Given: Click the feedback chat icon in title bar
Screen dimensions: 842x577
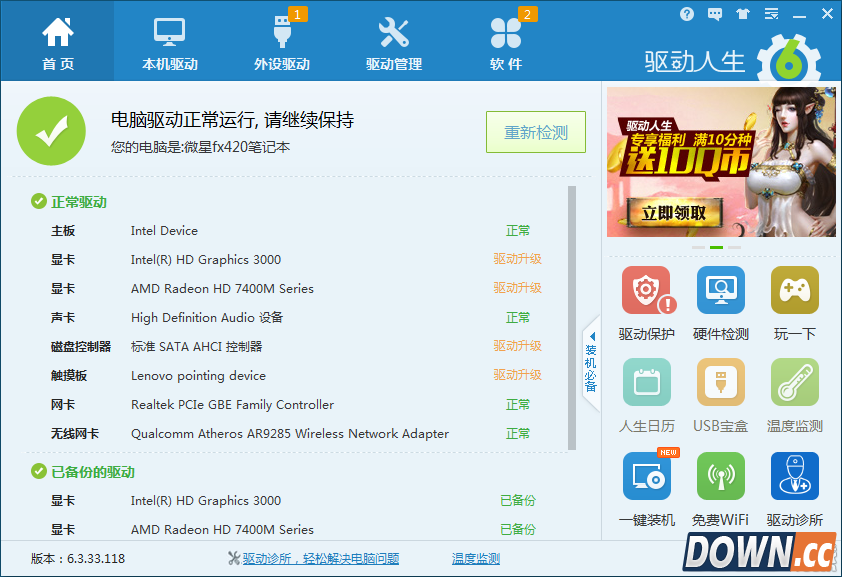Looking at the screenshot, I should point(713,14).
